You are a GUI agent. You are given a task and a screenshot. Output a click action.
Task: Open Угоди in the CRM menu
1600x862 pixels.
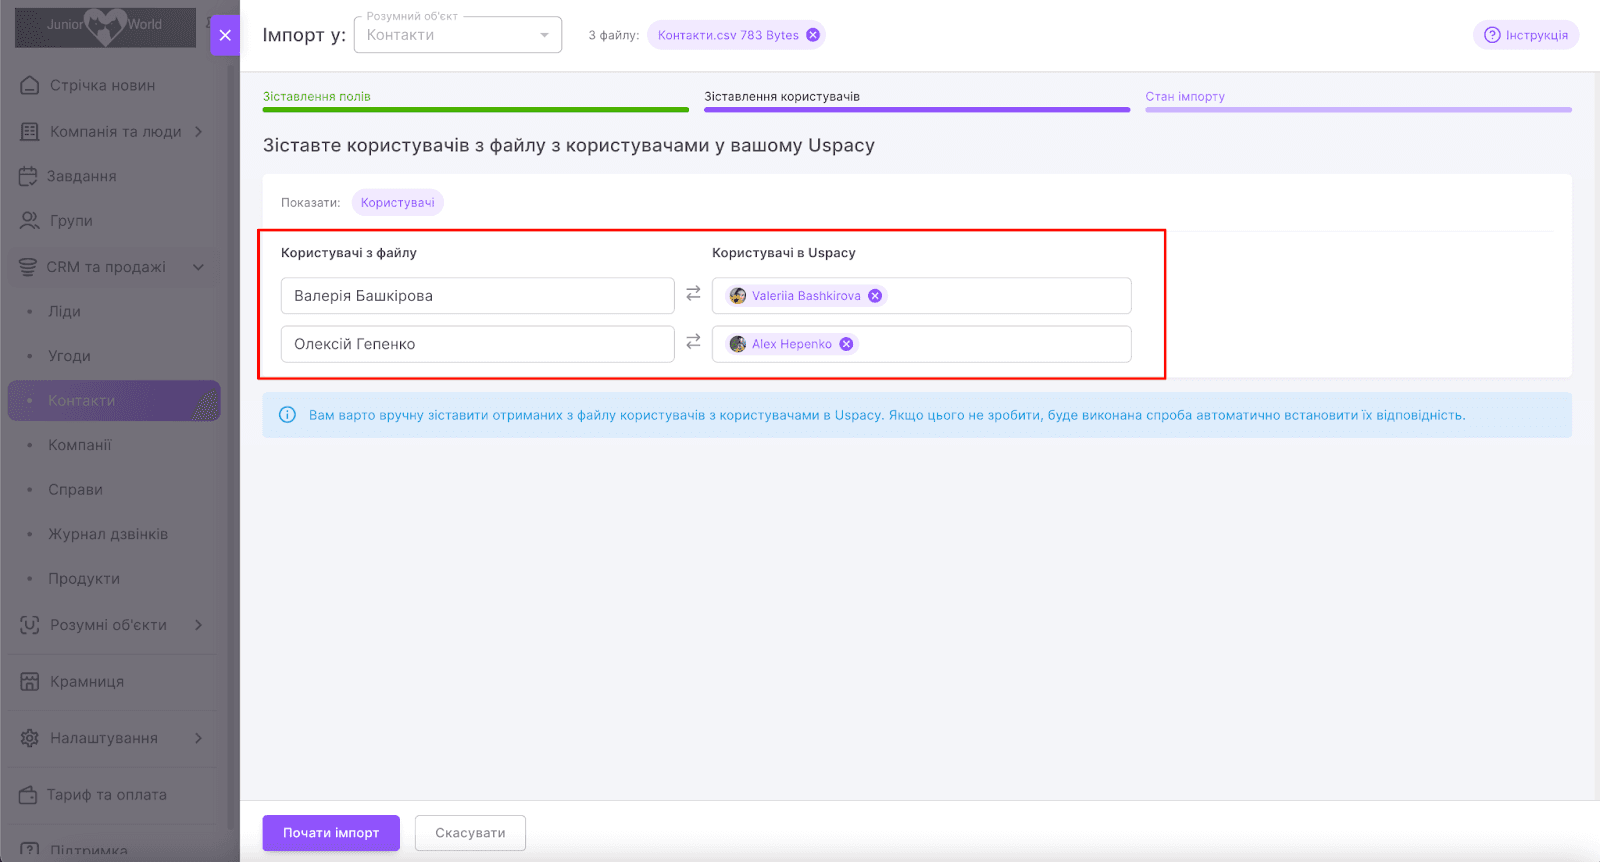(x=69, y=356)
